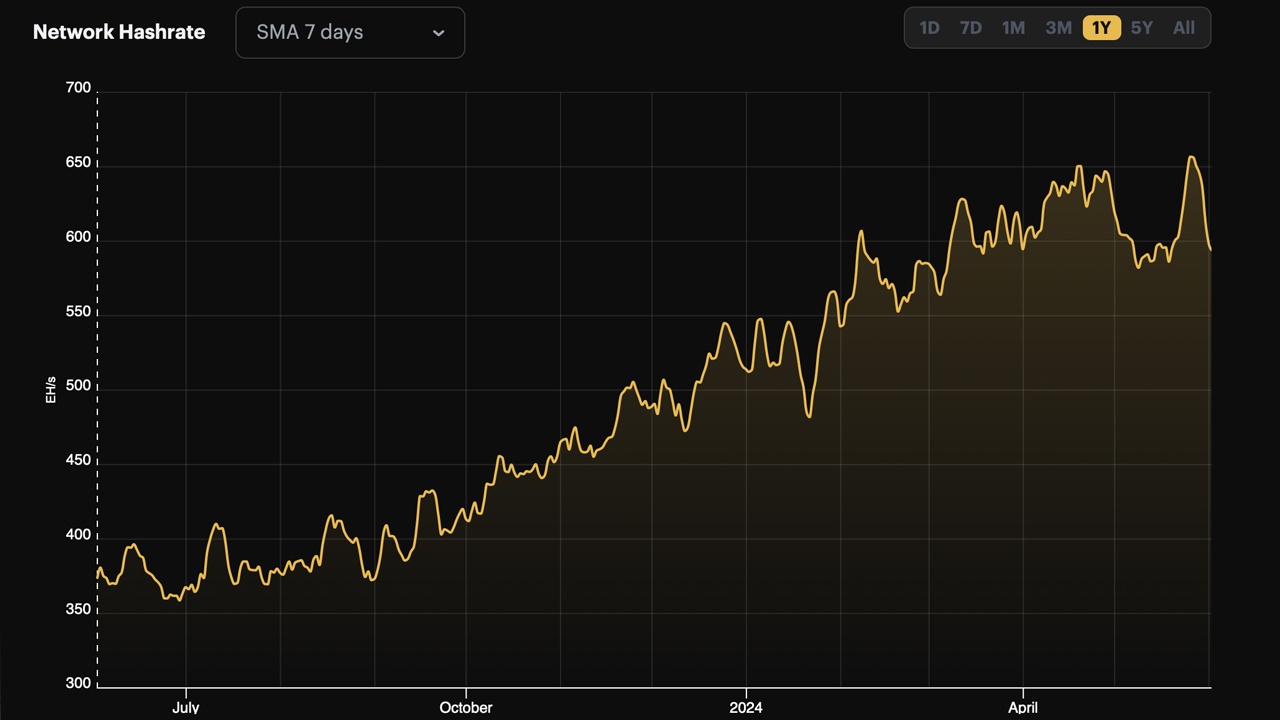Click the 300 gridline label
1280x720 pixels.
pyautogui.click(x=78, y=682)
